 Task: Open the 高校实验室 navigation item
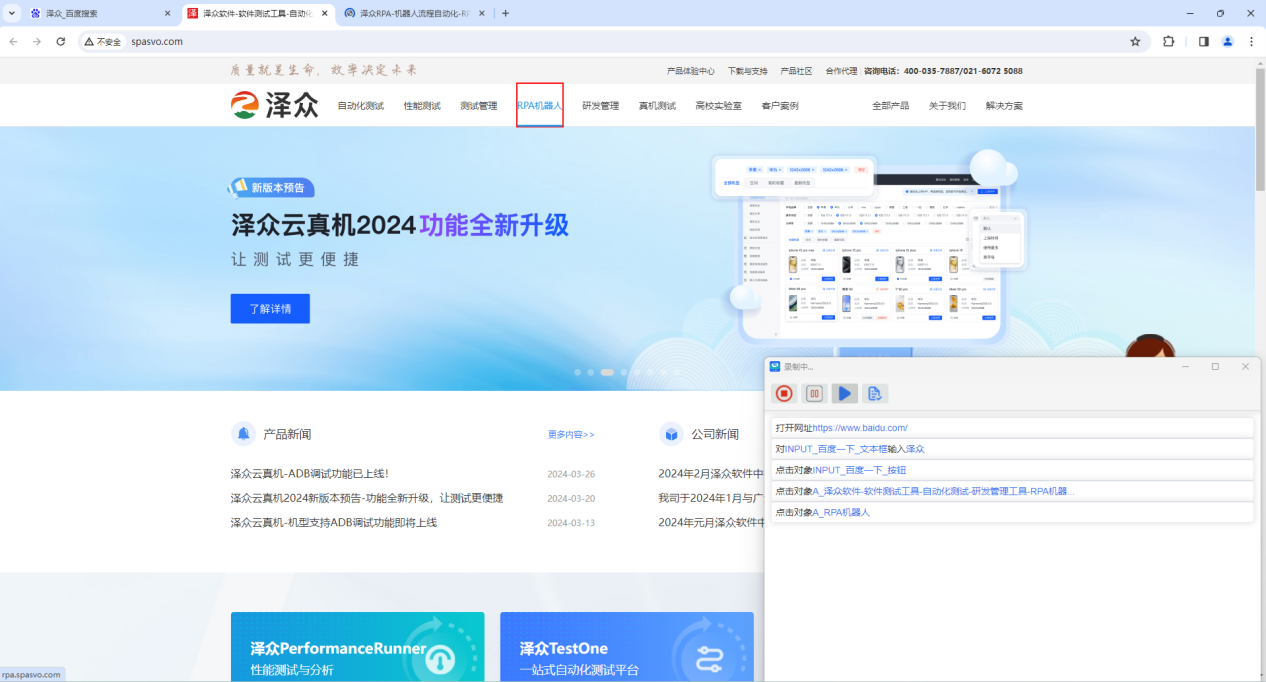coord(719,106)
